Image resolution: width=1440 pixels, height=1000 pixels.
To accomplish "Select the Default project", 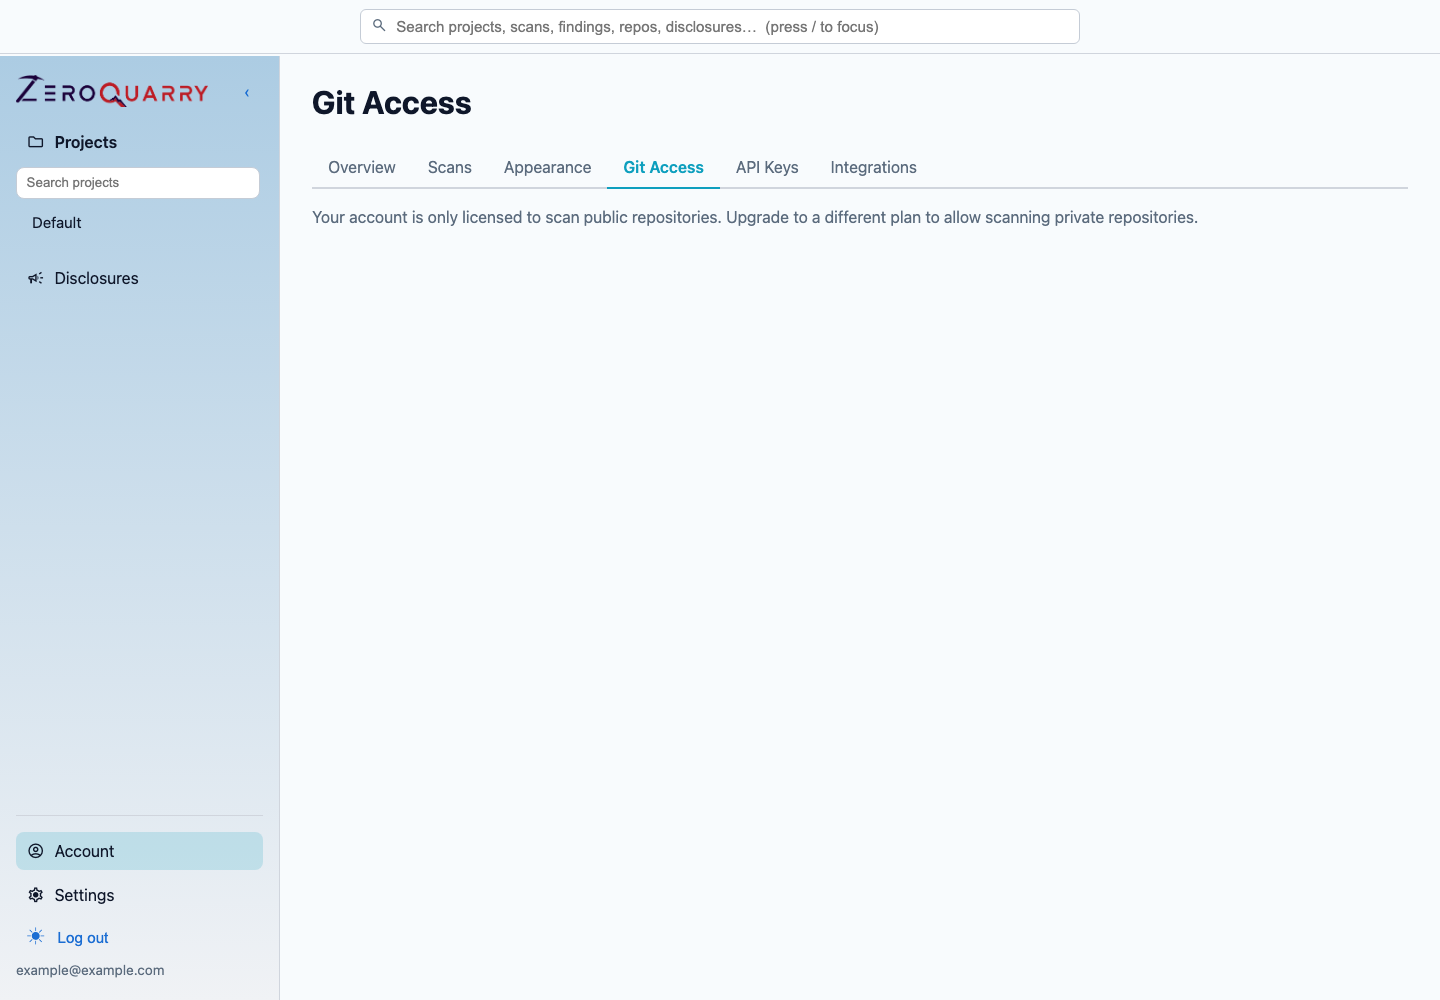I will (57, 223).
